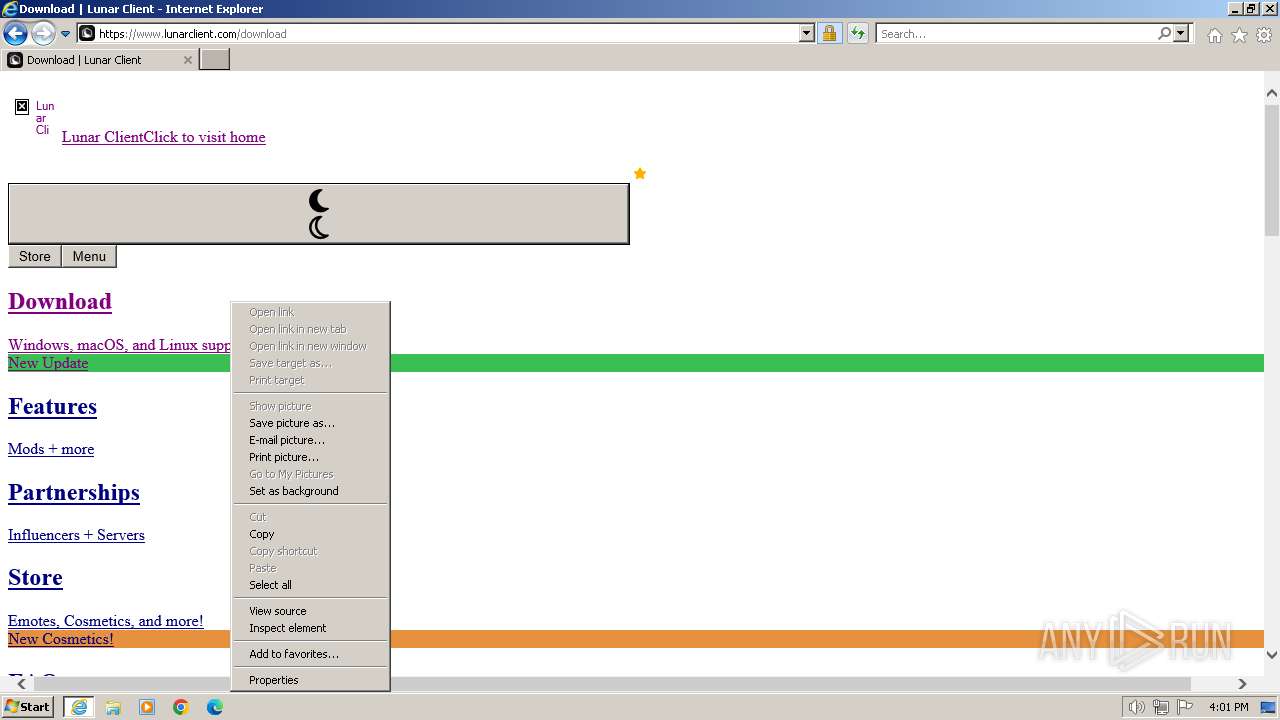Select Set as background menu item
1280x720 pixels.
coord(310,491)
